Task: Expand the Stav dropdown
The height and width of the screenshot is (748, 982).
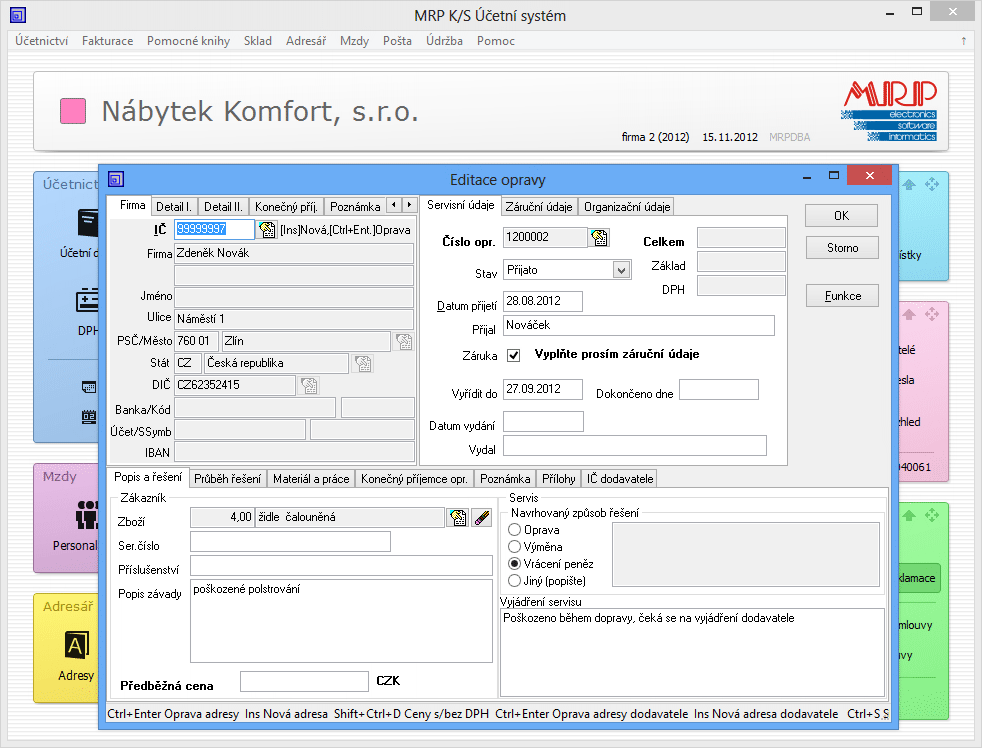Action: pos(621,271)
